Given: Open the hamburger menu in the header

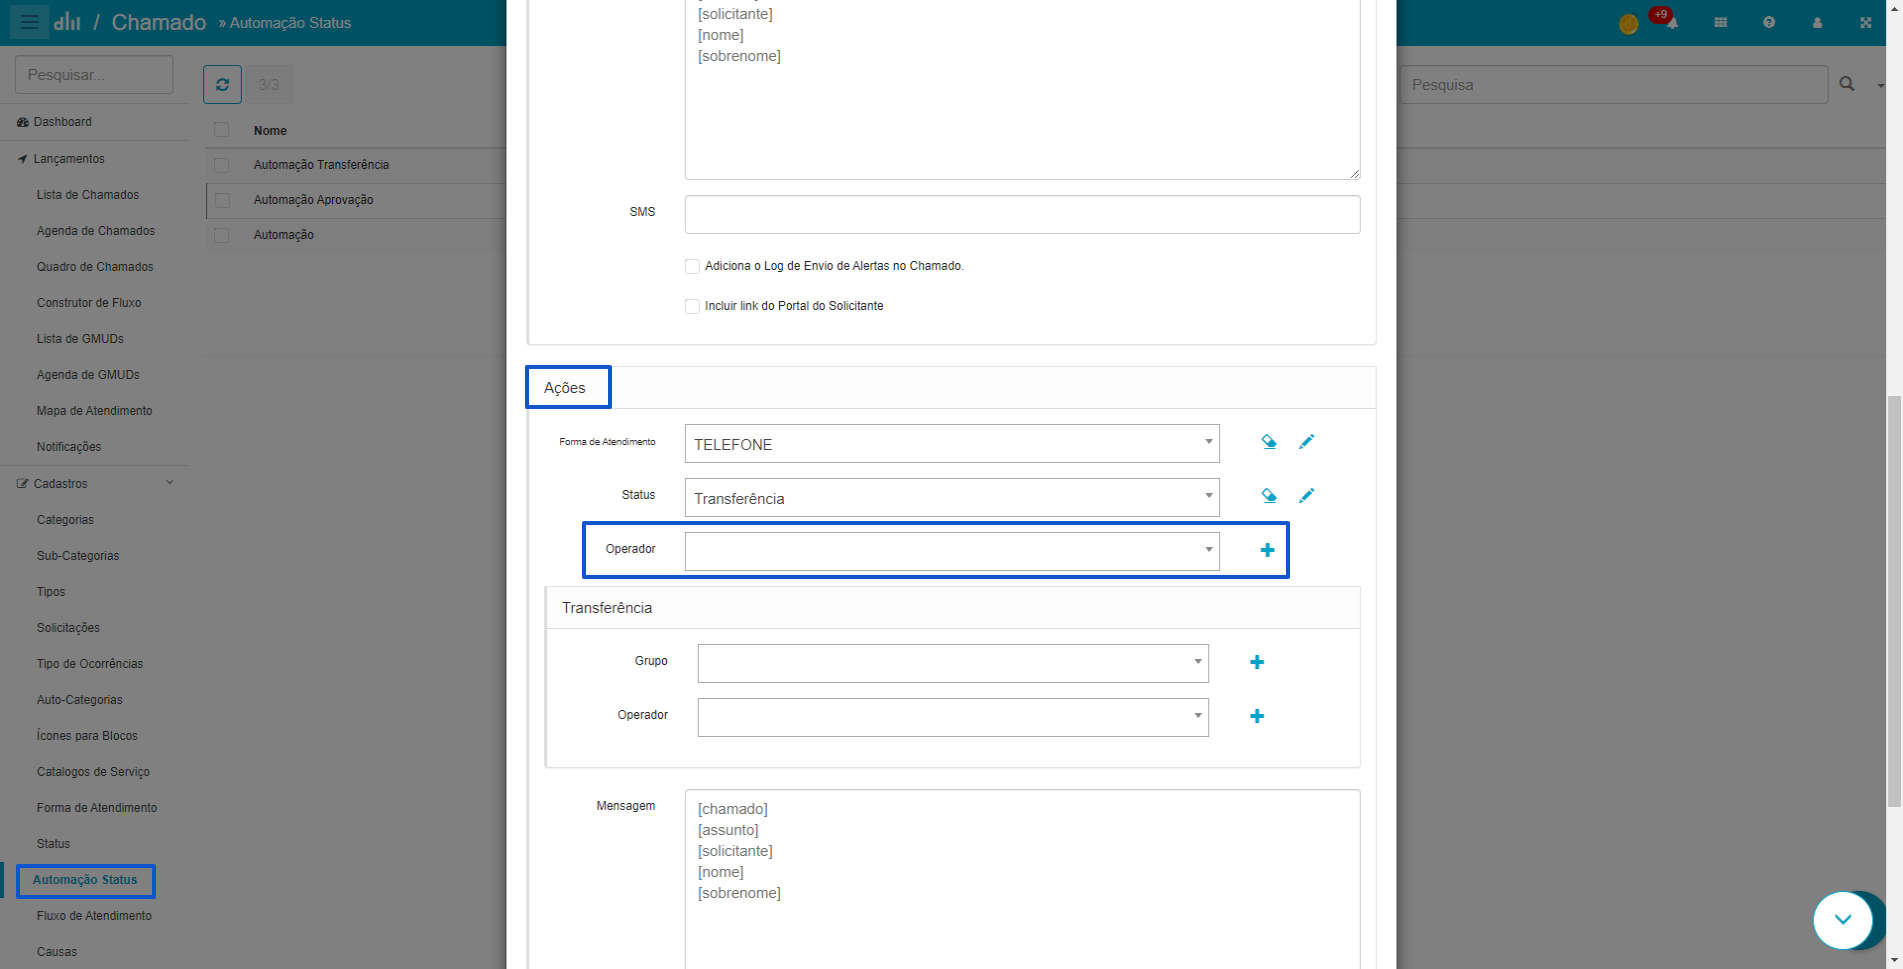Looking at the screenshot, I should (29, 21).
